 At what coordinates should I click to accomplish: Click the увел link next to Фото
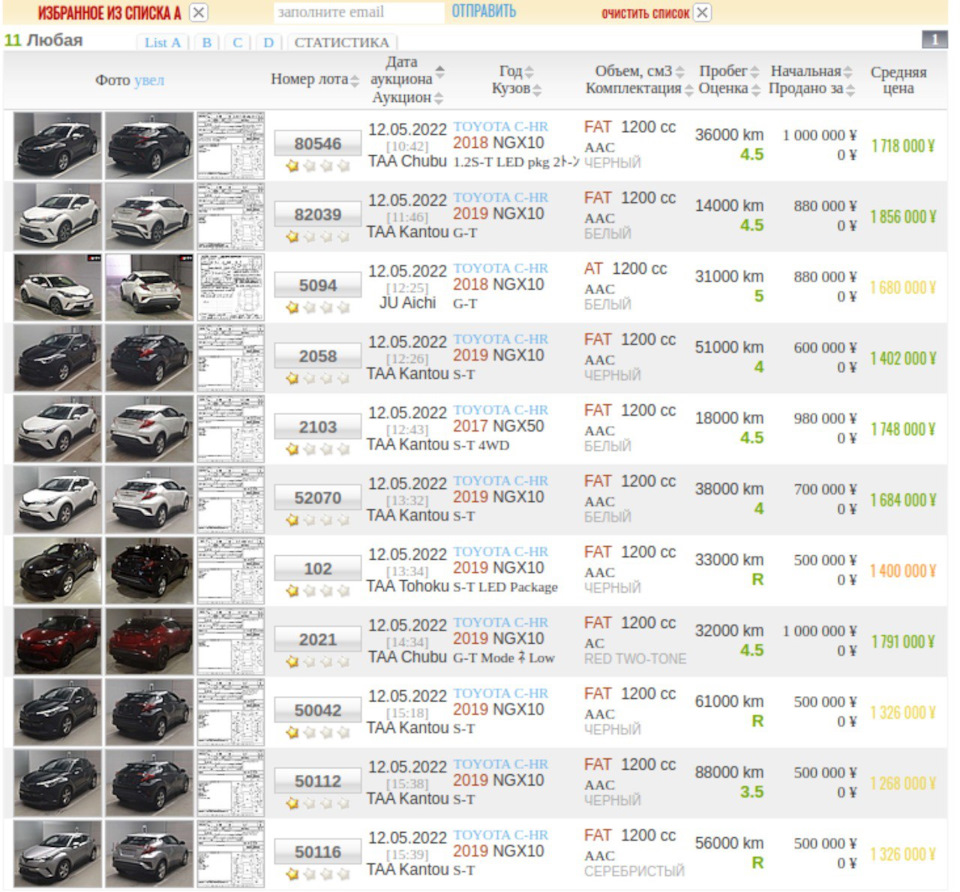pyautogui.click(x=149, y=80)
